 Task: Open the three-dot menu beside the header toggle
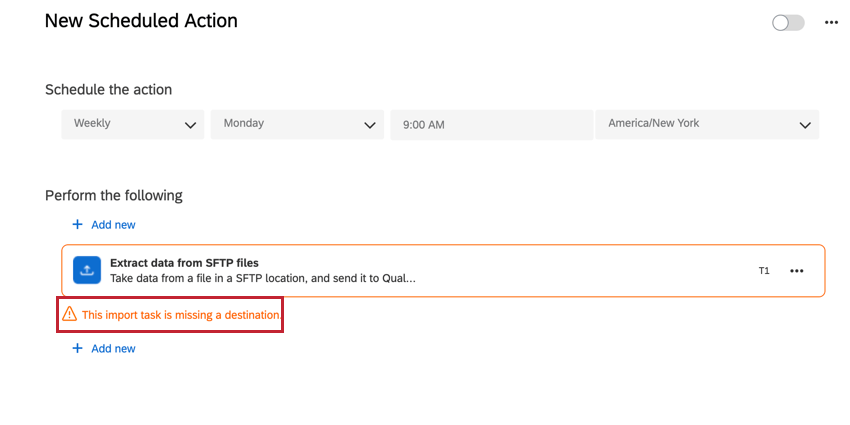(x=832, y=23)
